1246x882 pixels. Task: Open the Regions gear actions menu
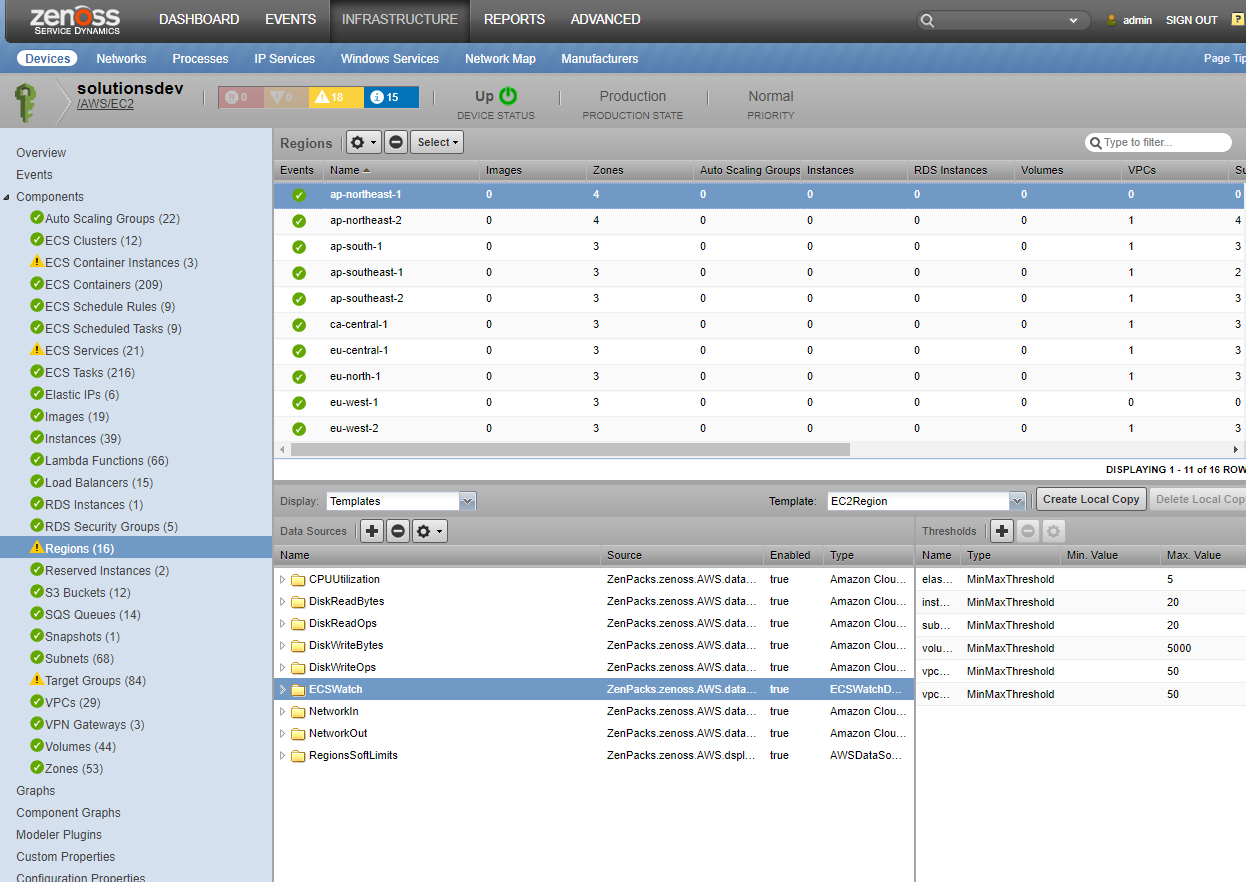(x=363, y=143)
